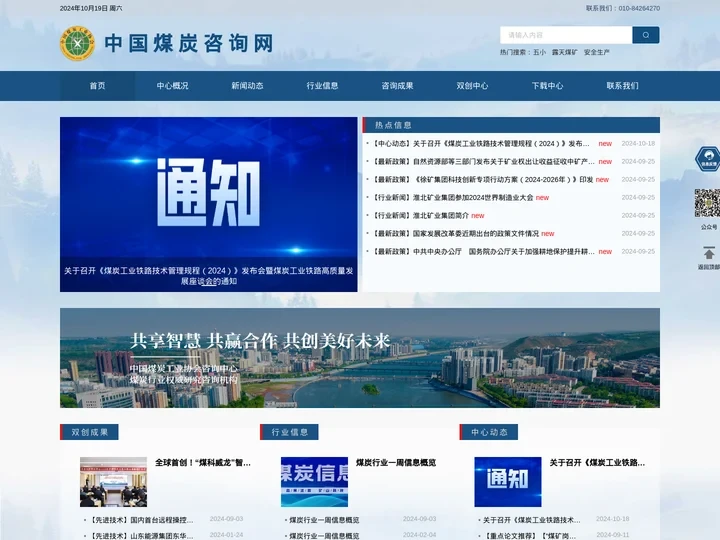Open the 行业信息 menu item

pyautogui.click(x=322, y=86)
